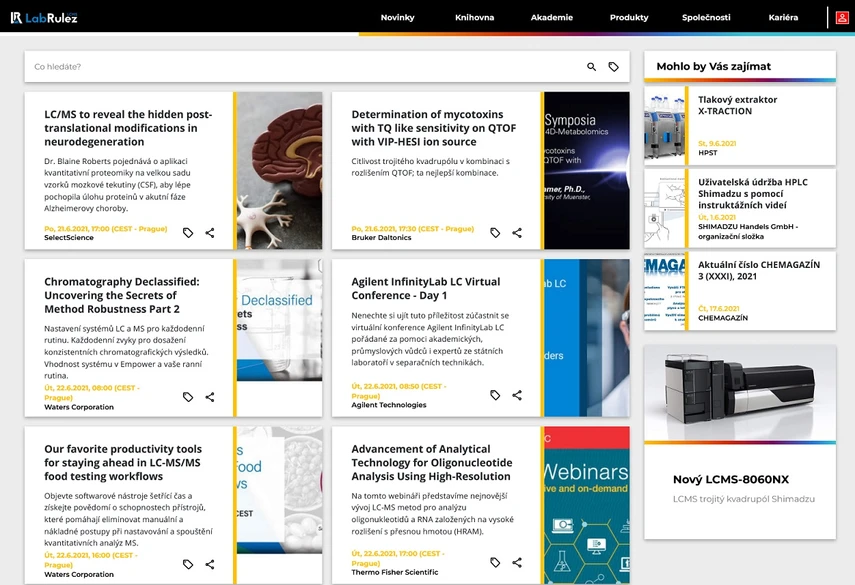Click 'LCMS trojitý kvadrupól Shimadzu' subtitle
Viewport: 855px width, 585px height.
pos(744,499)
